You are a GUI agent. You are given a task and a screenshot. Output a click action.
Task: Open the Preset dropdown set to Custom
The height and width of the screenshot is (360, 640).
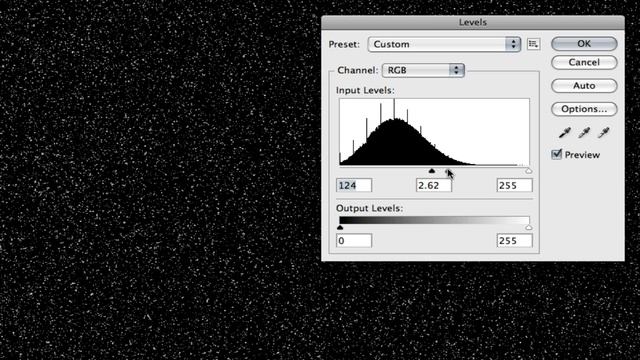point(444,44)
